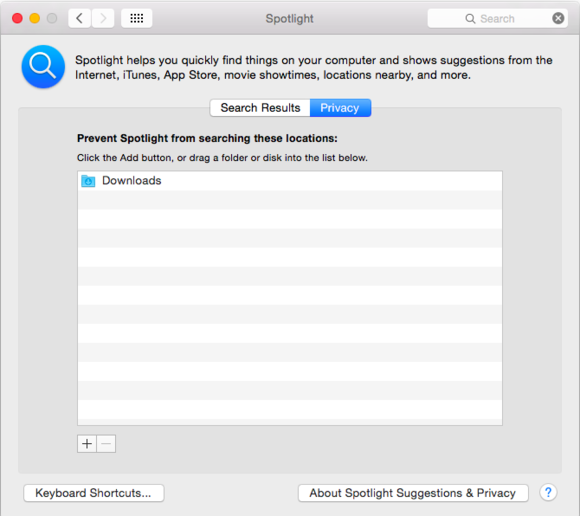The height and width of the screenshot is (516, 580).
Task: Select the Privacy tab
Action: [x=340, y=108]
